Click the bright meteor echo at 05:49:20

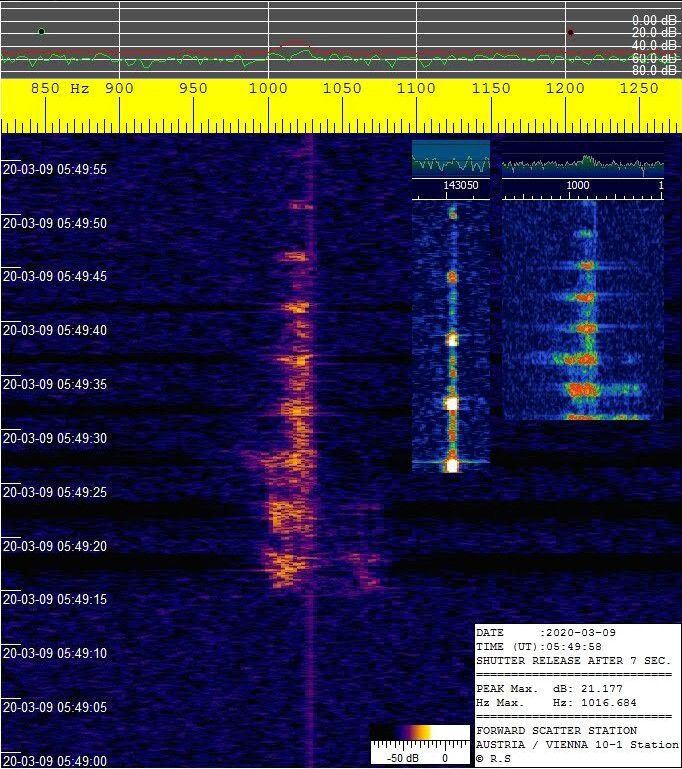click(288, 567)
